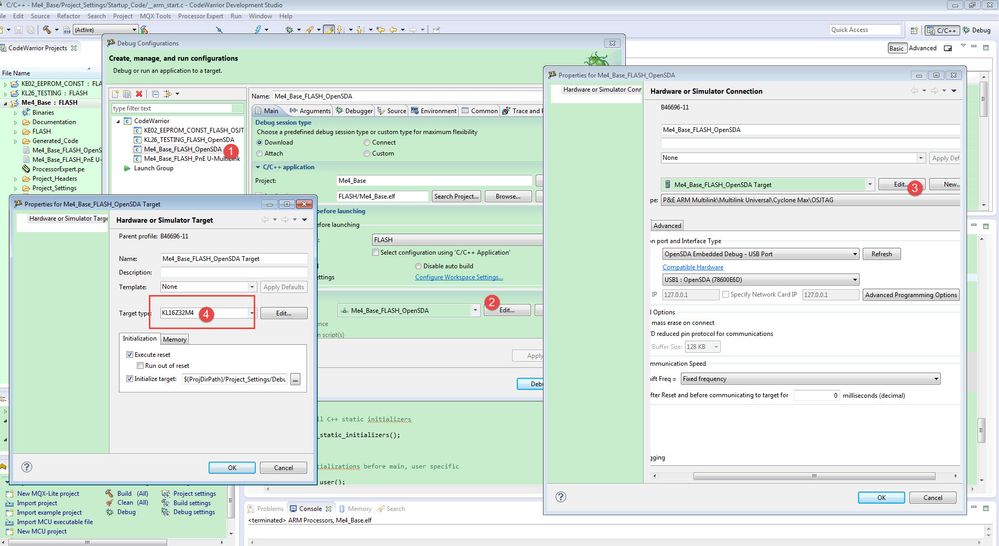This screenshot has width=999, height=546.
Task: Click the Advanced Programming Options button
Action: point(910,295)
